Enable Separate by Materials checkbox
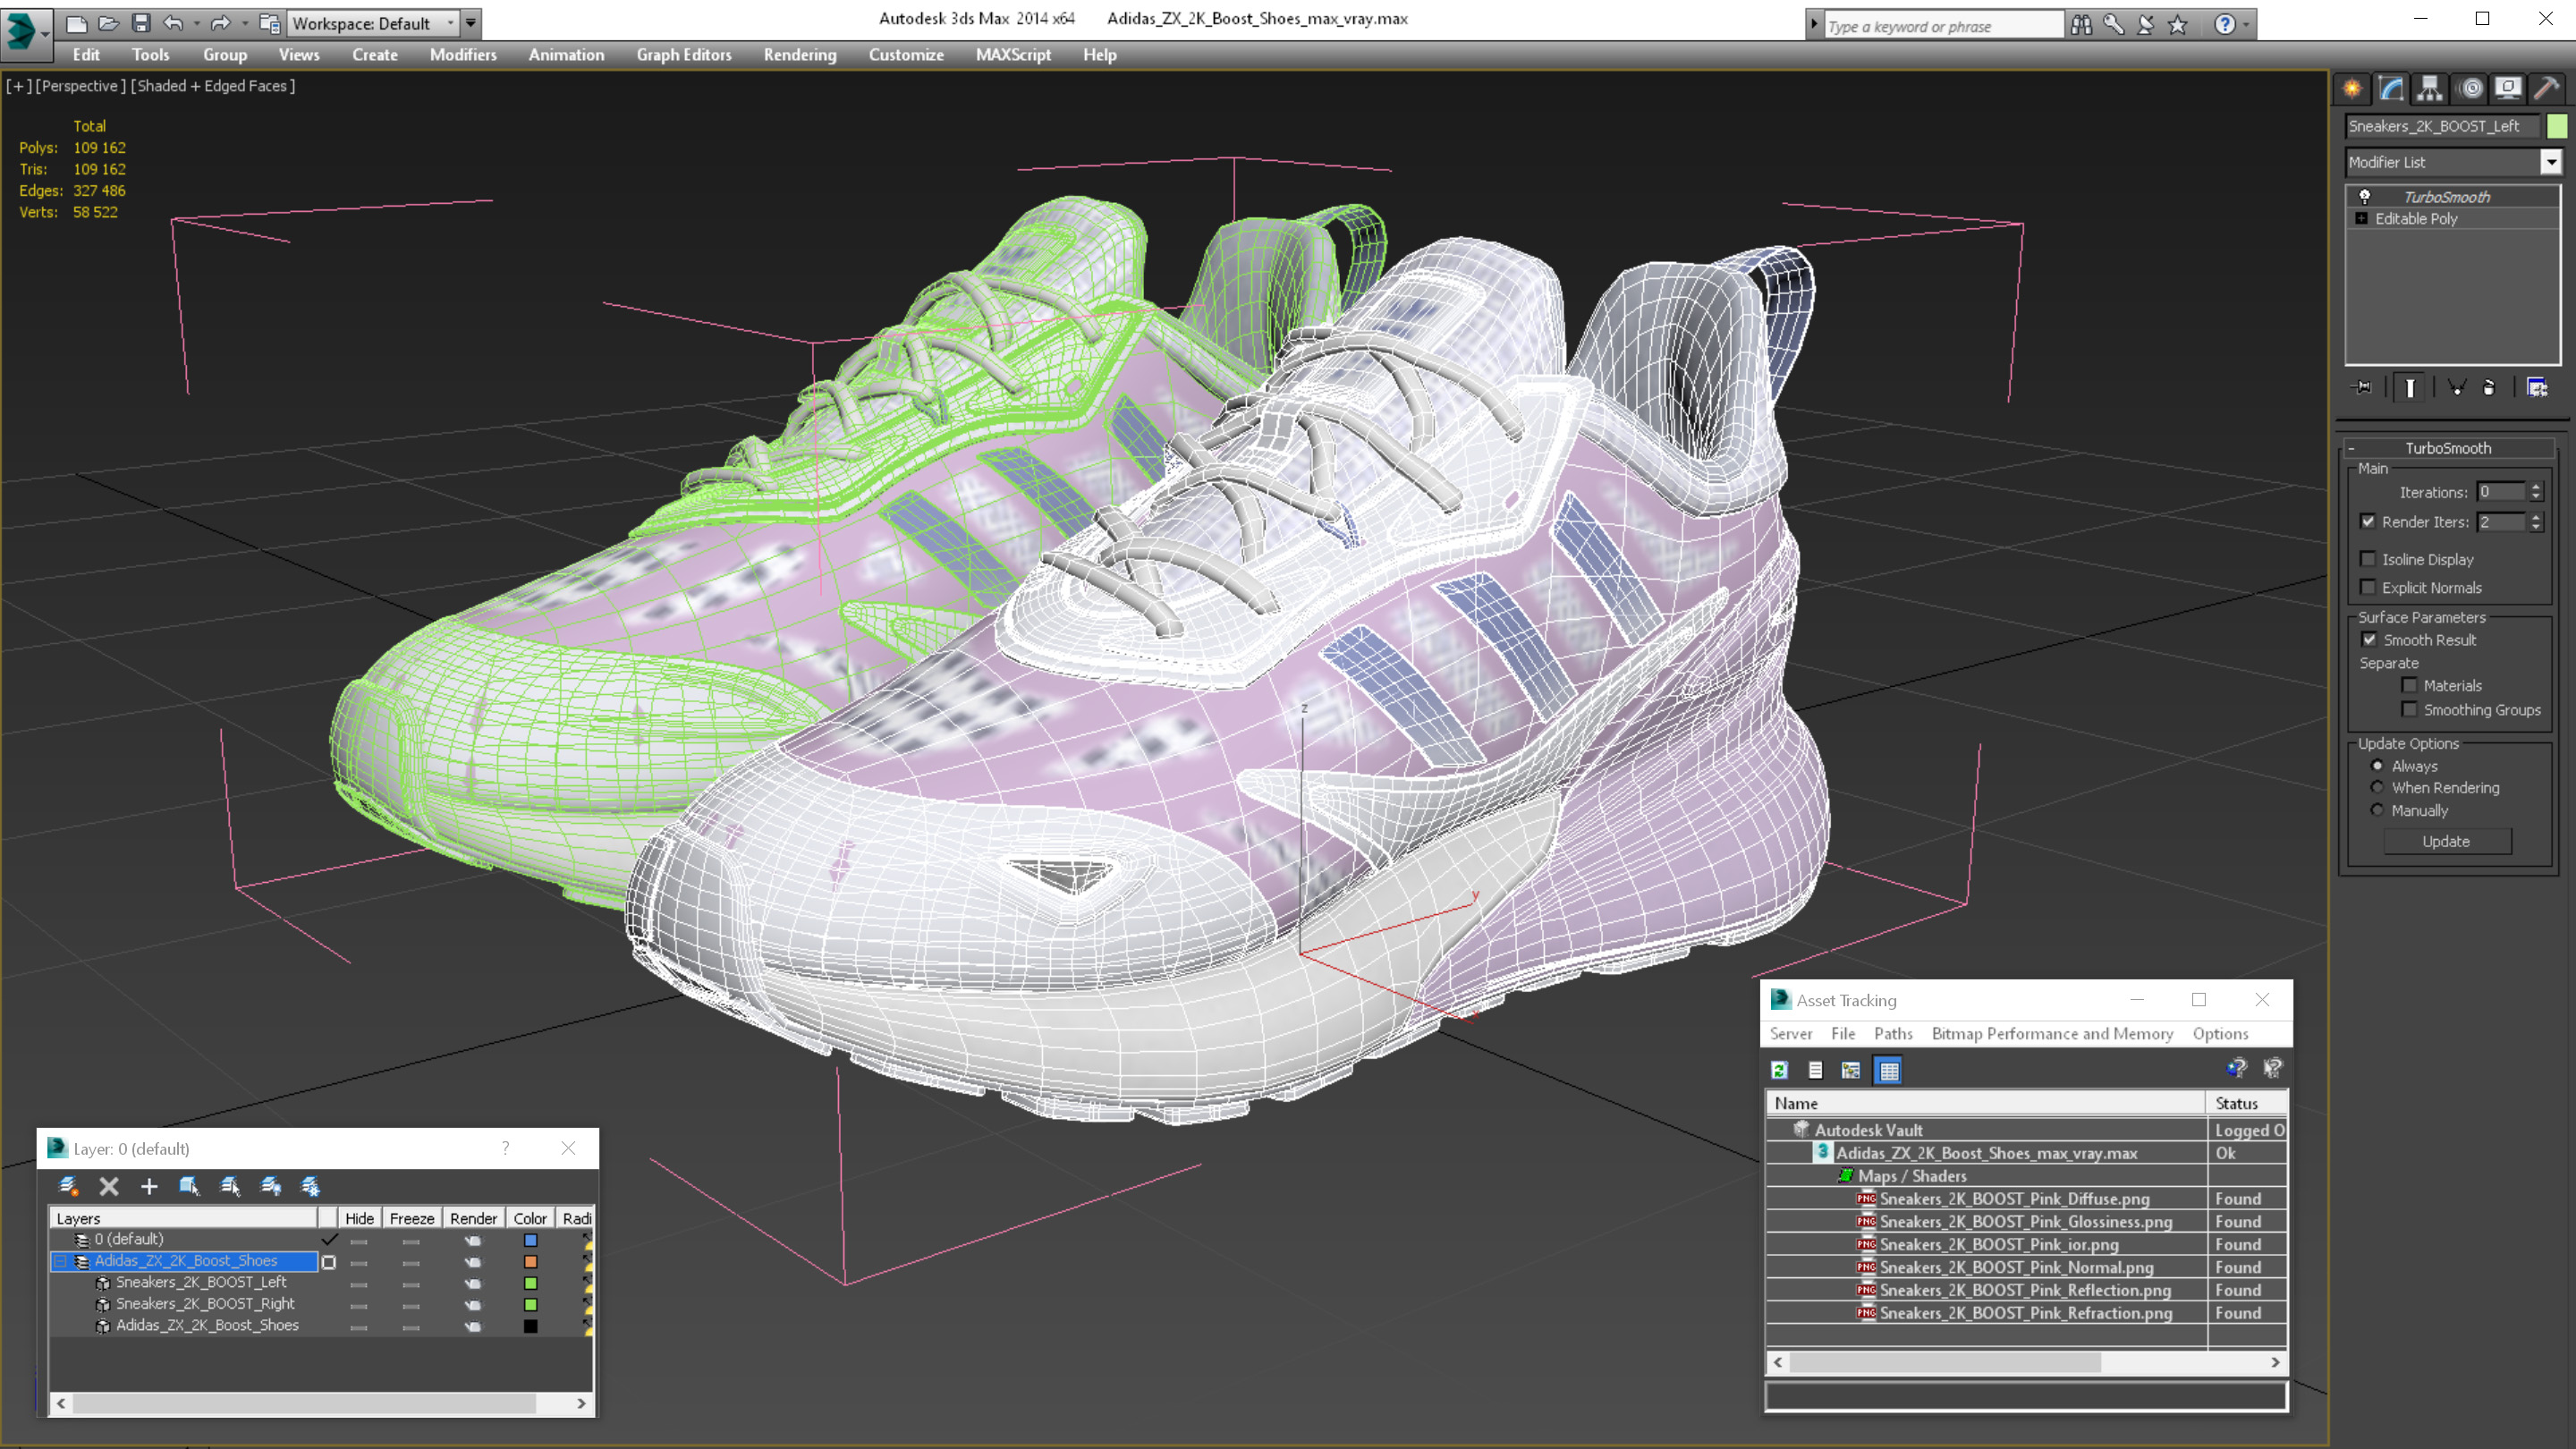This screenshot has width=2576, height=1449. tap(2409, 685)
